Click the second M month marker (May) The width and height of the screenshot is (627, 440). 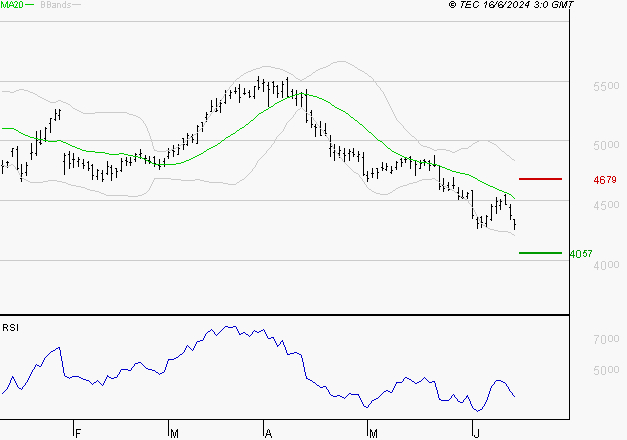tap(373, 433)
